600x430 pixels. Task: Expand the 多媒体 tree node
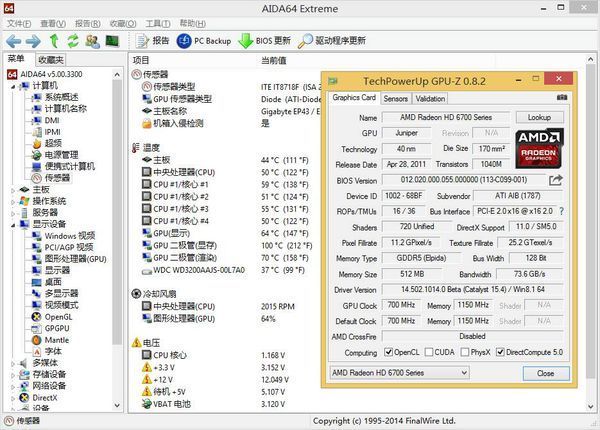[x=13, y=363]
